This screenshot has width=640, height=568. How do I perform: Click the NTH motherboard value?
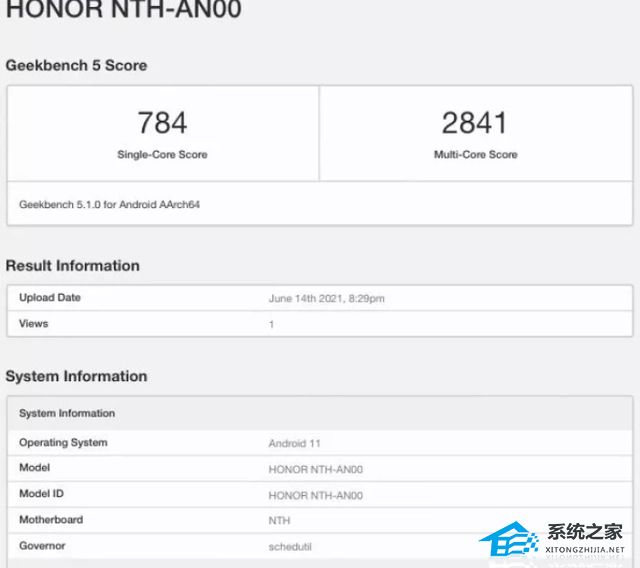[x=279, y=521]
